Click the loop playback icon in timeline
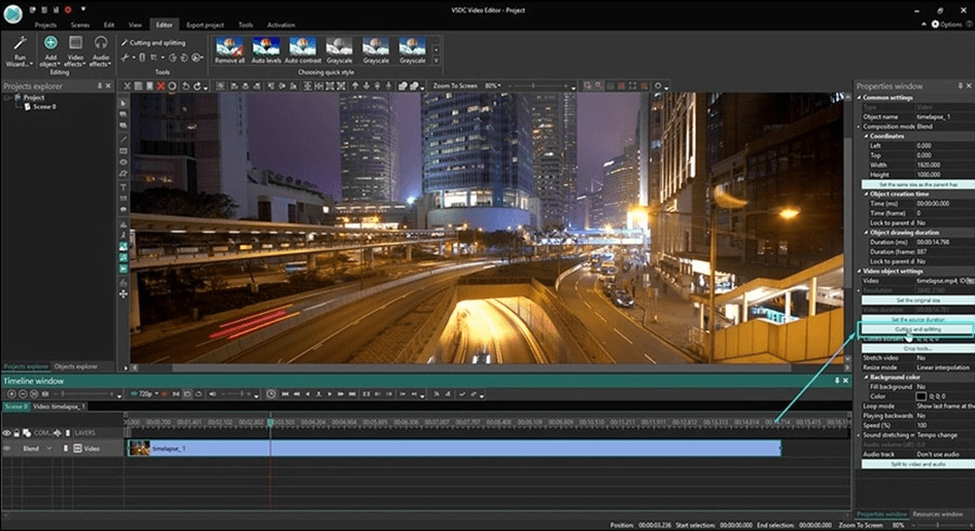Viewport: 975px width, 531px height. point(198,394)
